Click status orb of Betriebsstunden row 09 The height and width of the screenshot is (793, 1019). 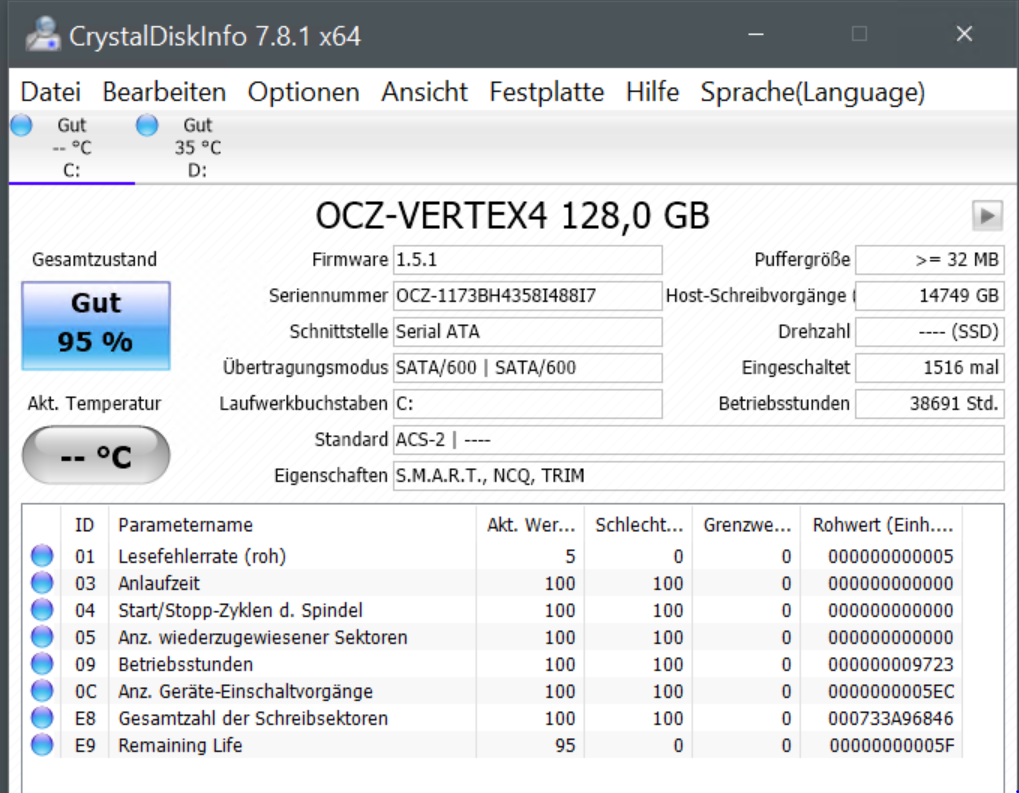(42, 664)
